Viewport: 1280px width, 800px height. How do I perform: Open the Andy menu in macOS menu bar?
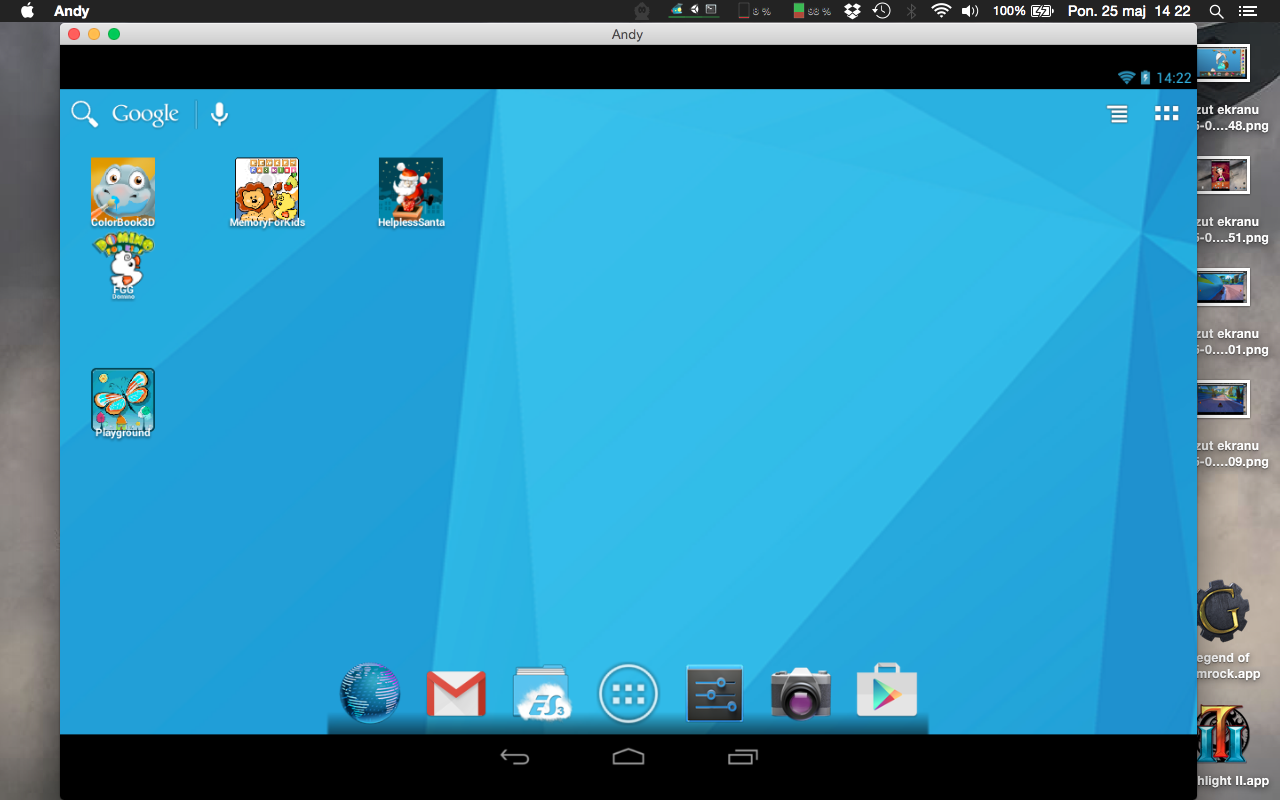71,11
